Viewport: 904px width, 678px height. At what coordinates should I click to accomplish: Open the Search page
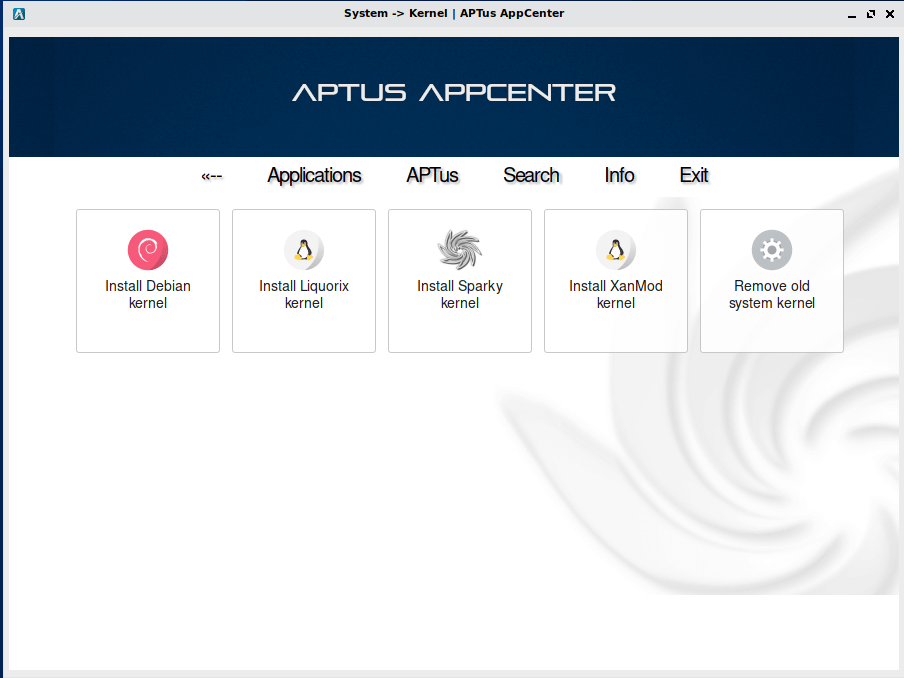(x=531, y=176)
